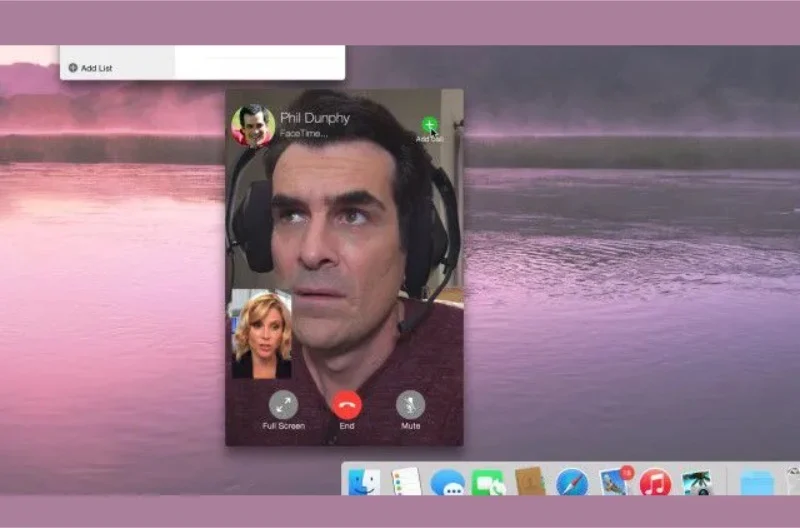
Task: Click the FaceTime status text under caller name
Action: 302,132
